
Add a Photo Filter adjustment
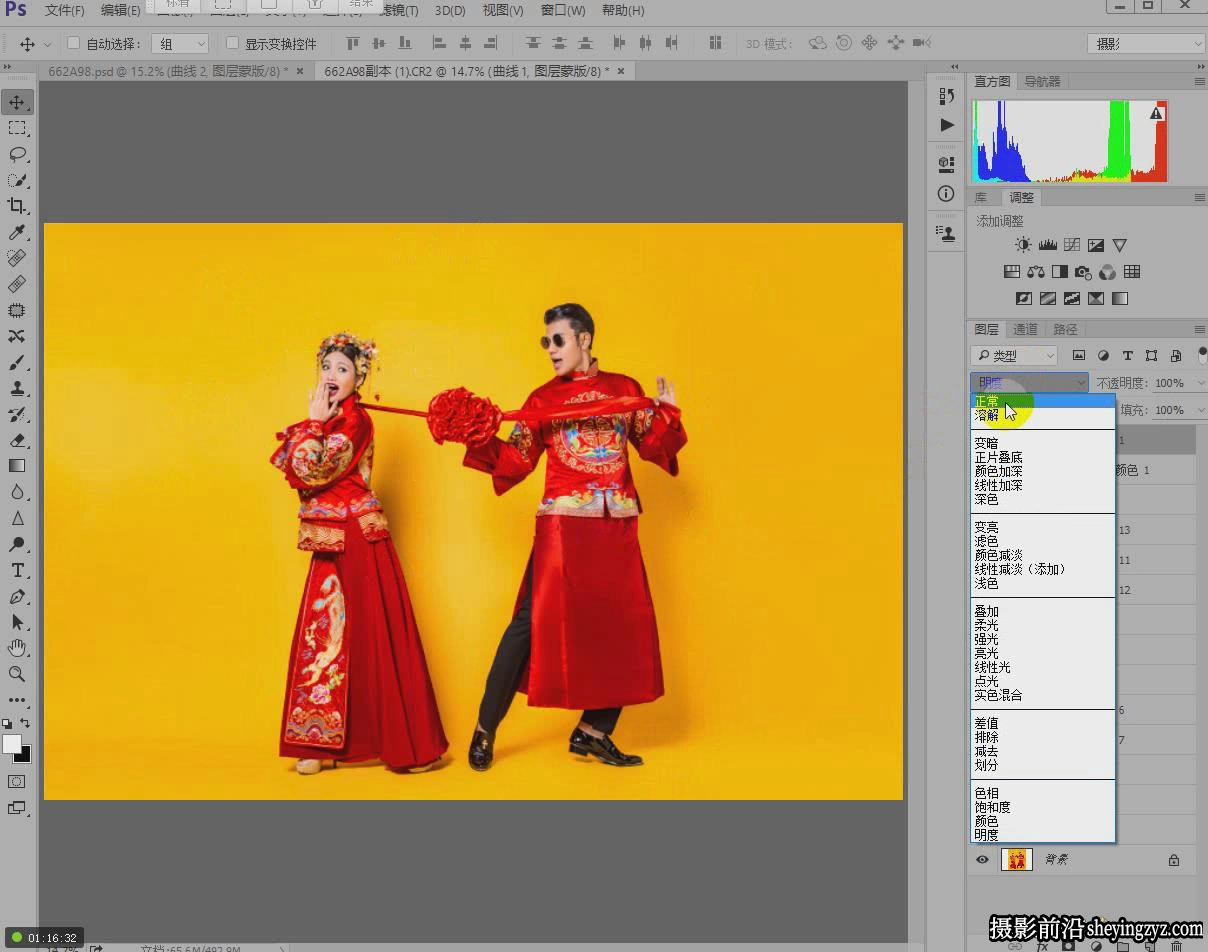tap(1084, 272)
